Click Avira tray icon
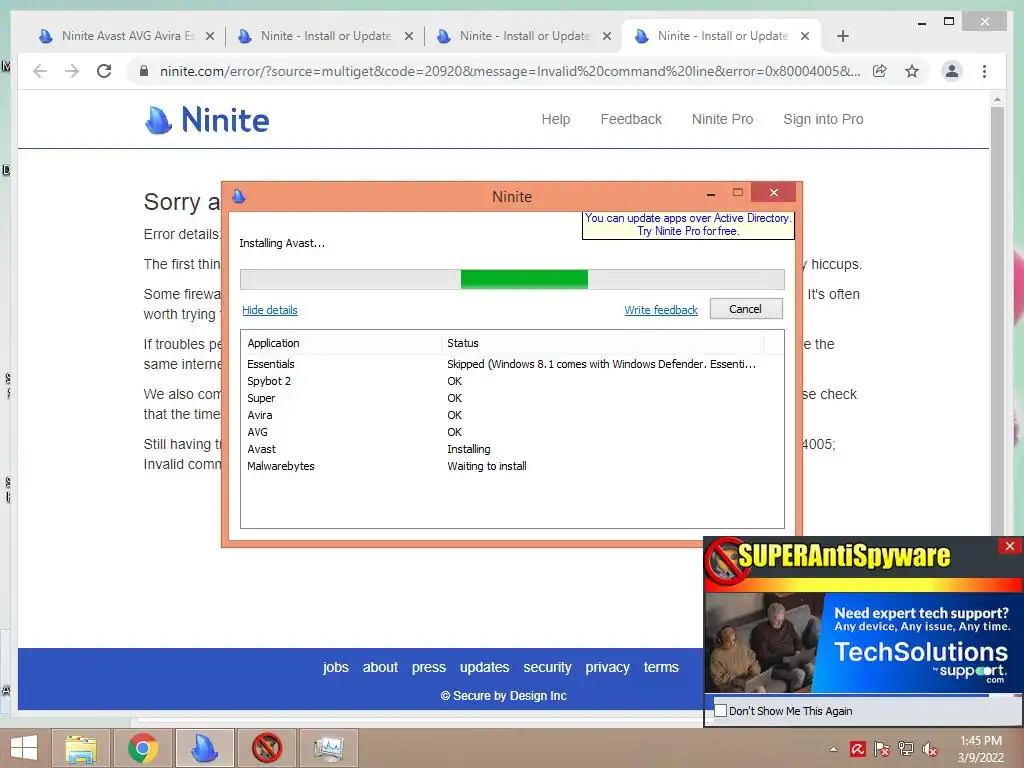The height and width of the screenshot is (768, 1024). [x=857, y=749]
